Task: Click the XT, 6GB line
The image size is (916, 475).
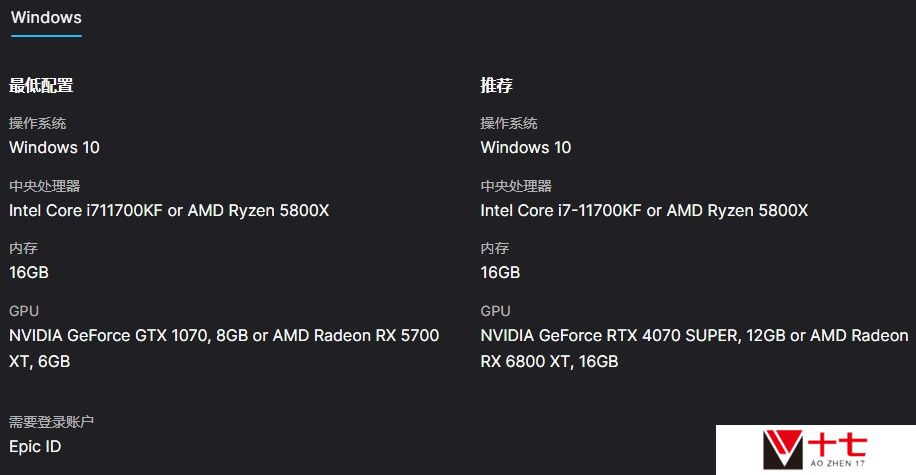Action: click(x=40, y=362)
